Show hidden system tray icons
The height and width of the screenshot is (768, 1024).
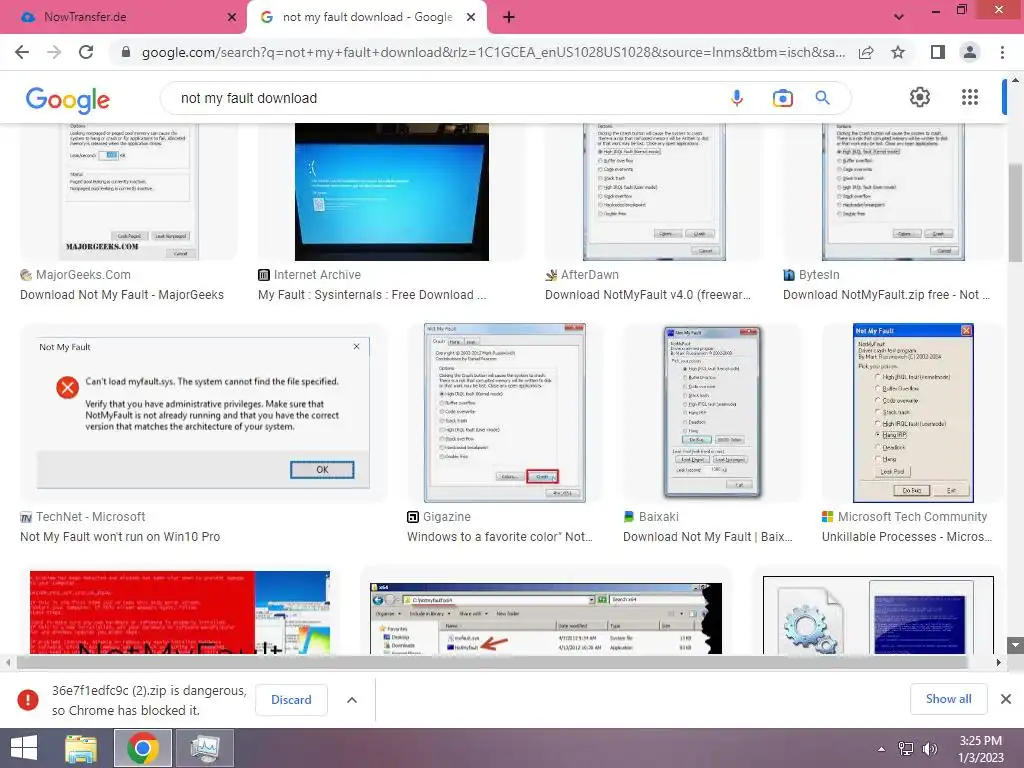tap(881, 749)
